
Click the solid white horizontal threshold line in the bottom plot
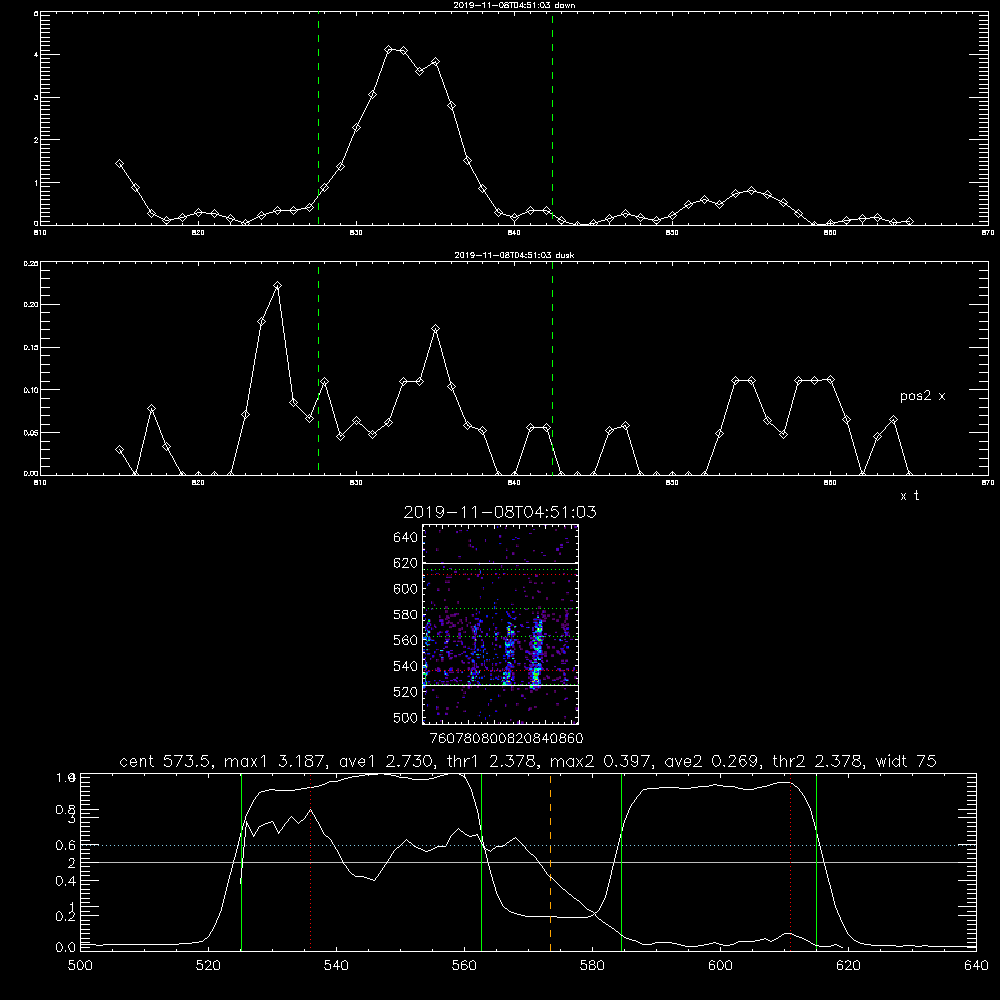528,862
